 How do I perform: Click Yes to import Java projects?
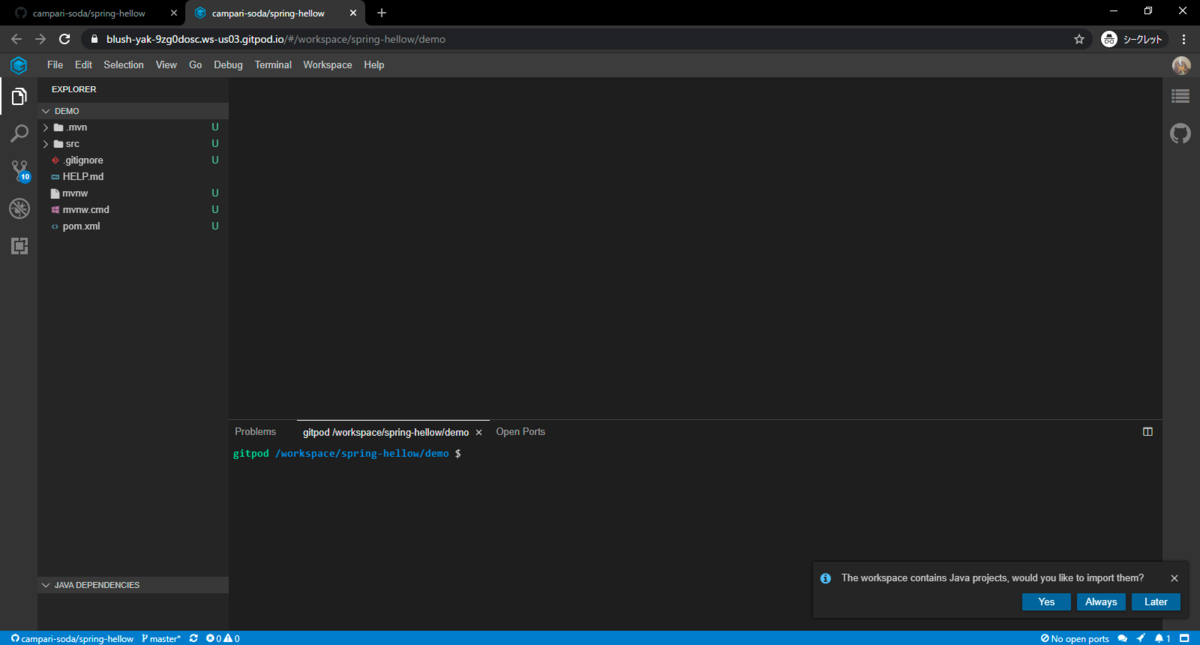(1046, 602)
